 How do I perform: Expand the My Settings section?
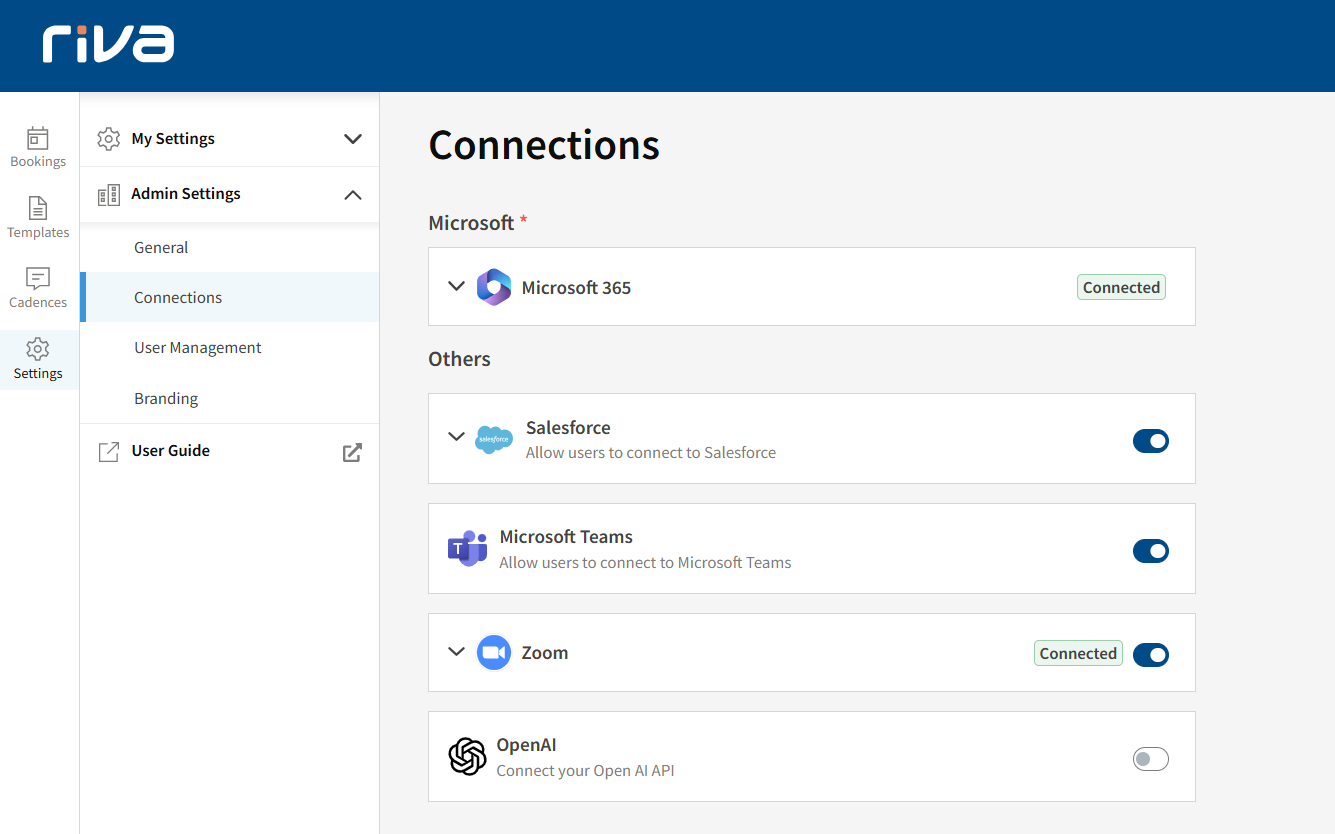pyautogui.click(x=352, y=139)
